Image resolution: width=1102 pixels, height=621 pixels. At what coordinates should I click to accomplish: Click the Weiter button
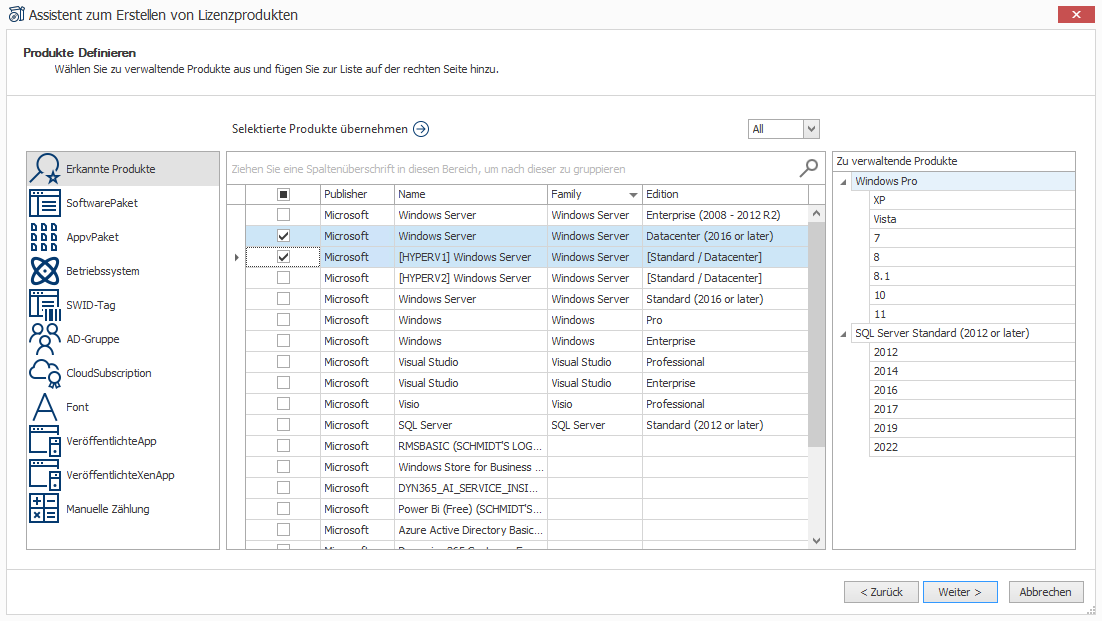[960, 592]
